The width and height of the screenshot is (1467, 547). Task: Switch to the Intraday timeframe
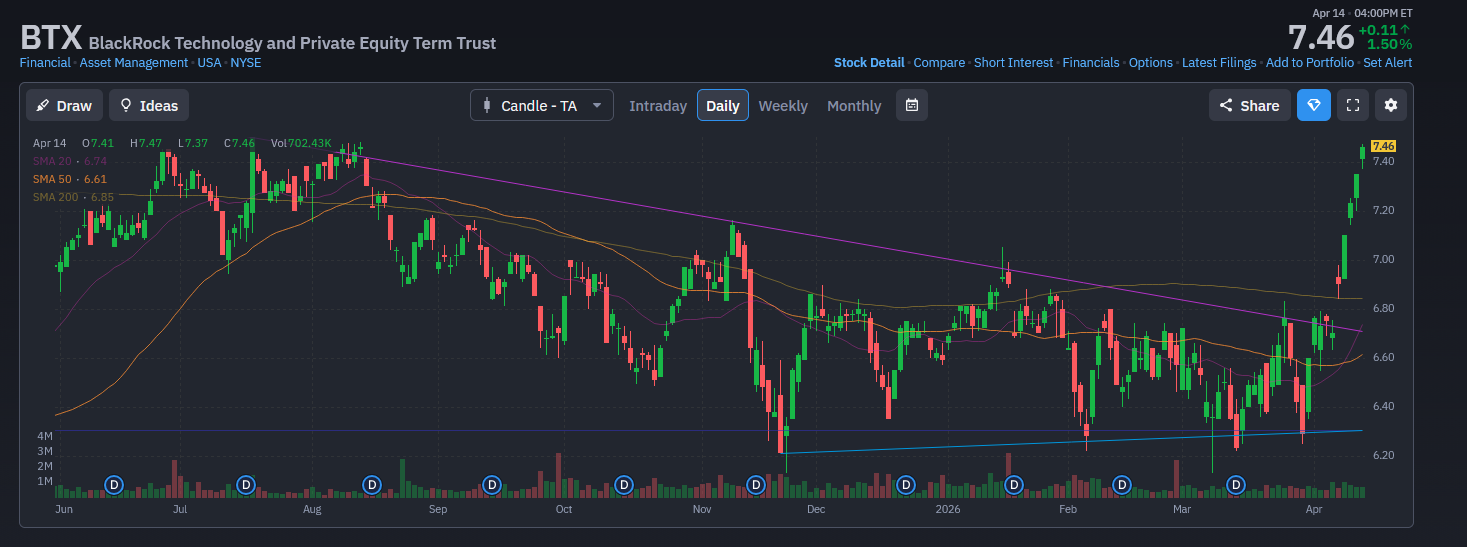(x=658, y=106)
